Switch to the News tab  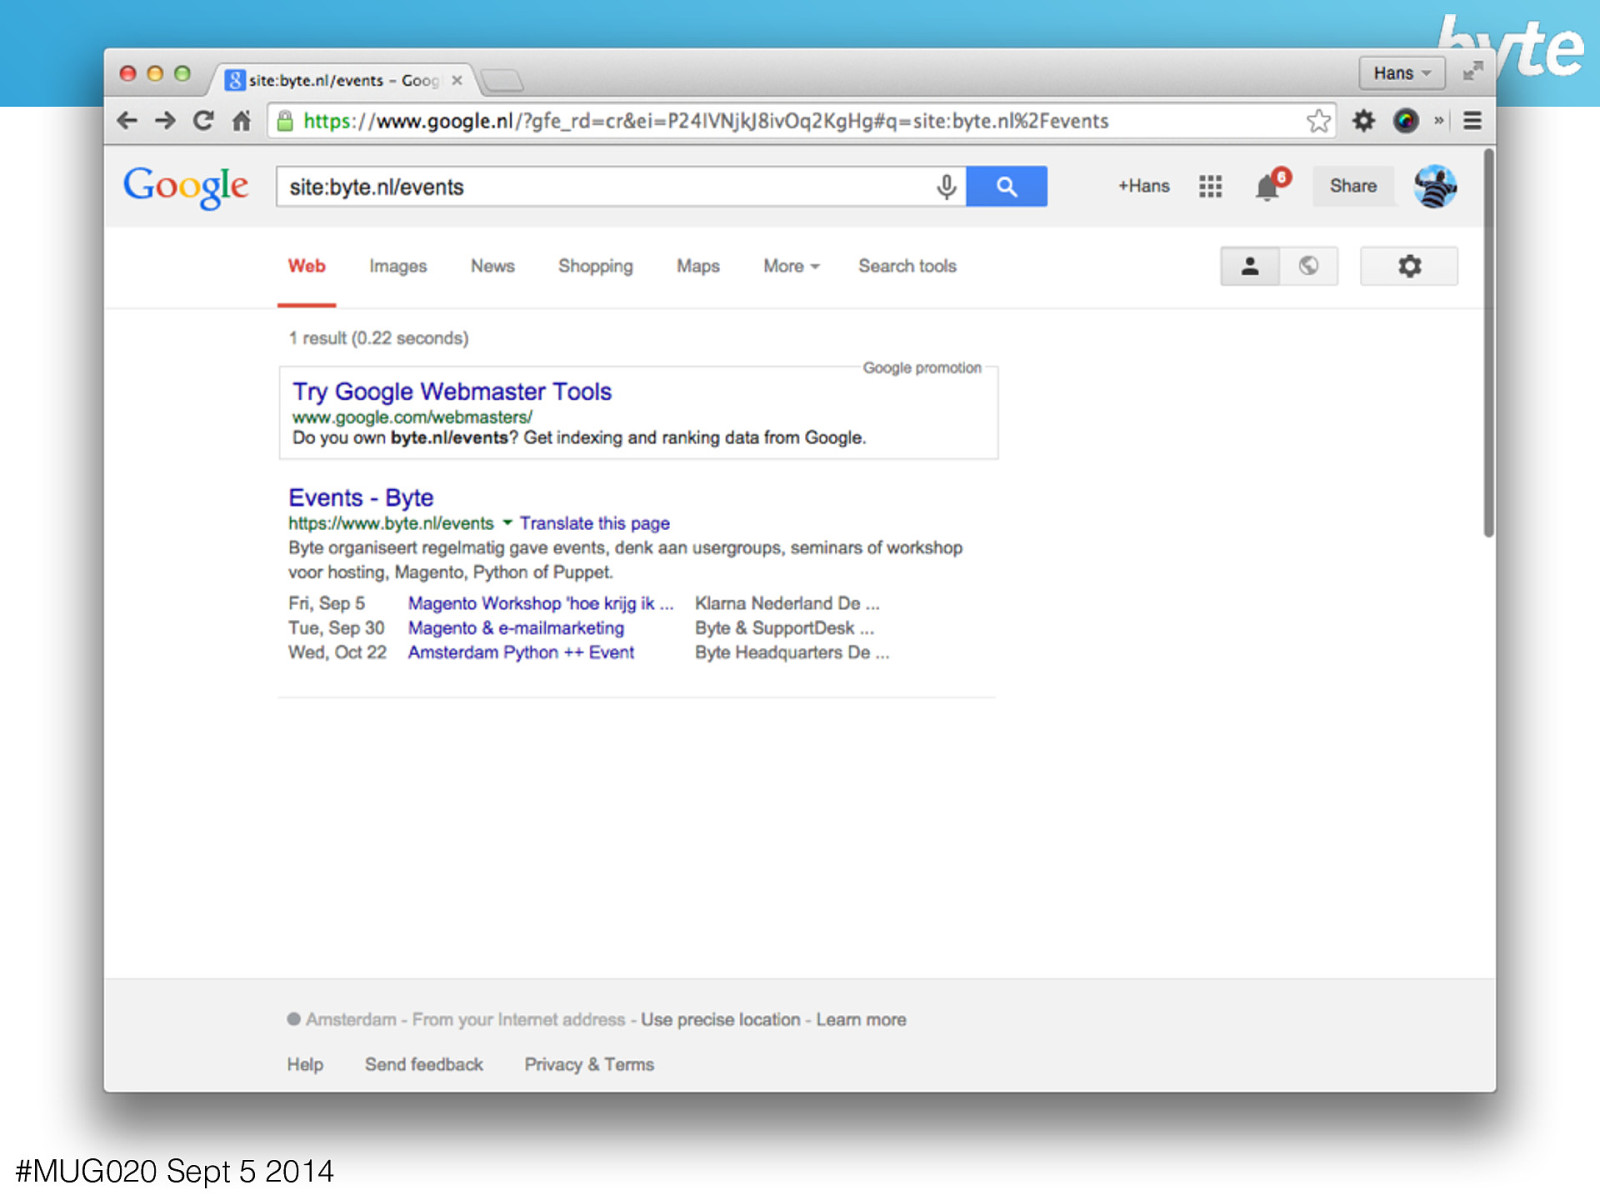(493, 266)
